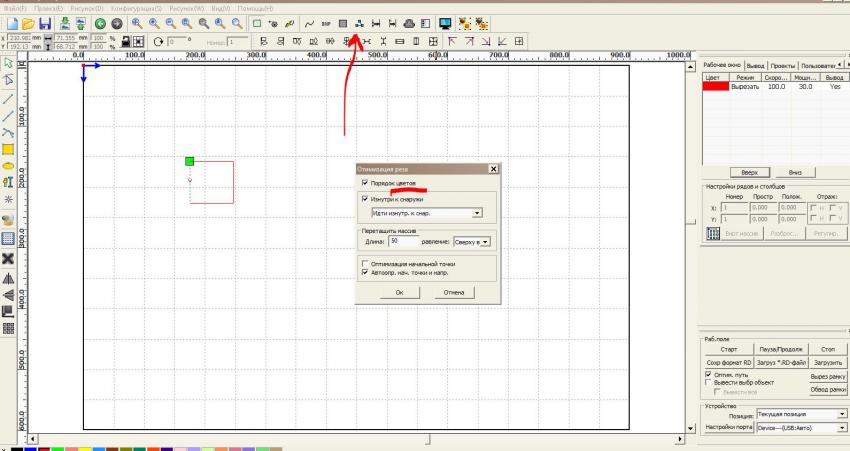Select red color swatch in layer list
The image size is (850, 451).
713,87
